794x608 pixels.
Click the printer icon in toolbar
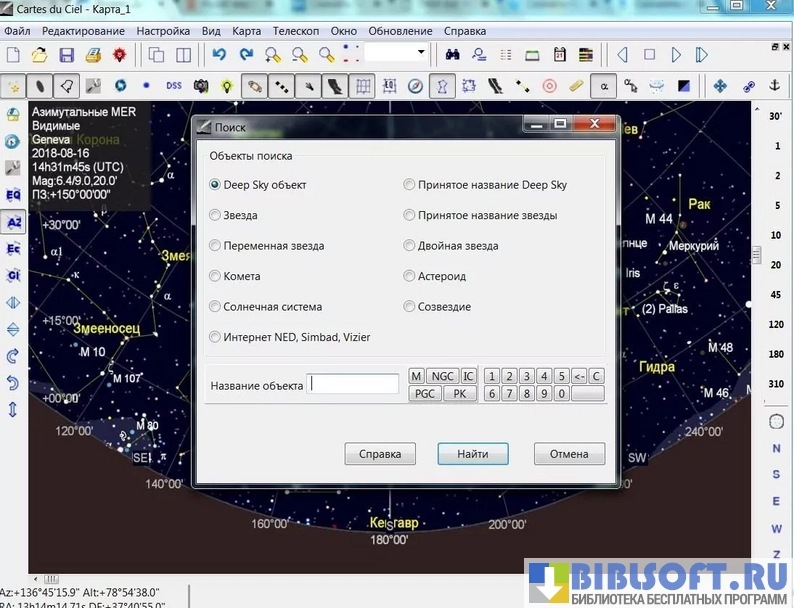92,55
